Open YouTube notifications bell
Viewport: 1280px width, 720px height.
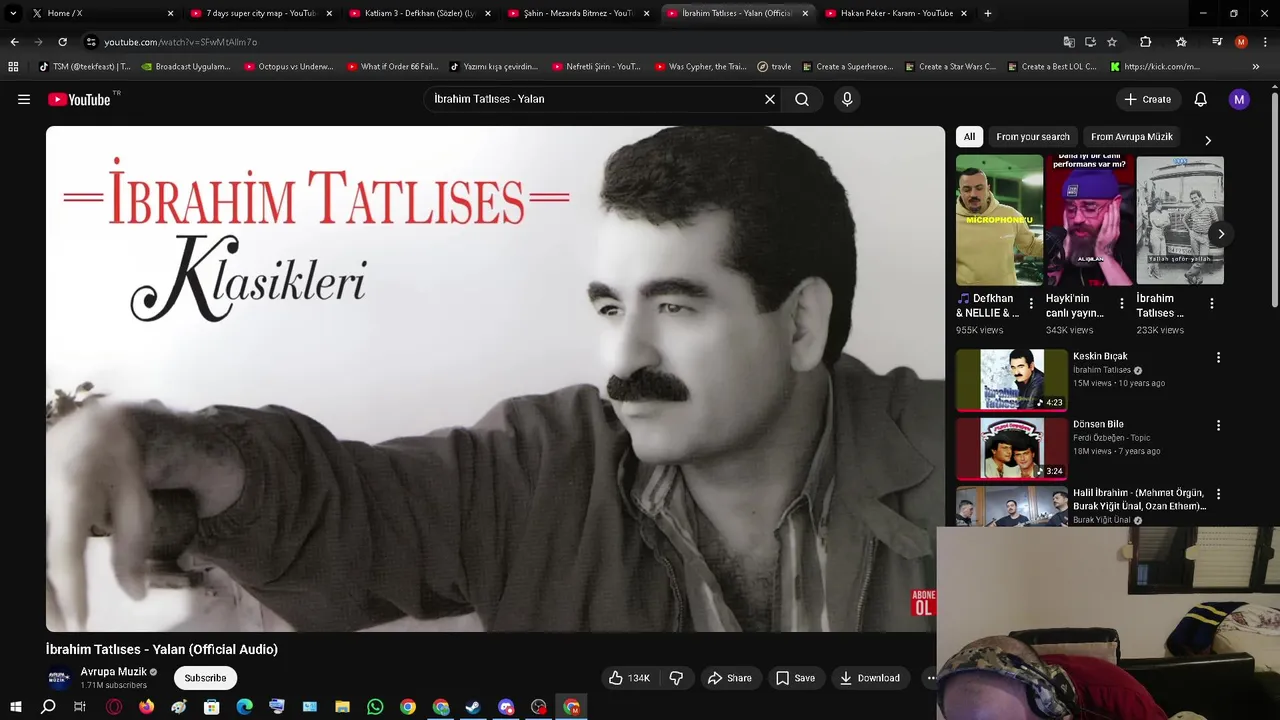click(x=1200, y=99)
